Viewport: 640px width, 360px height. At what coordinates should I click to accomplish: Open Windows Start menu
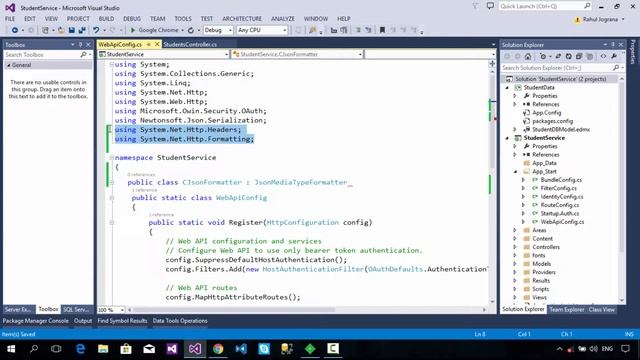11,349
